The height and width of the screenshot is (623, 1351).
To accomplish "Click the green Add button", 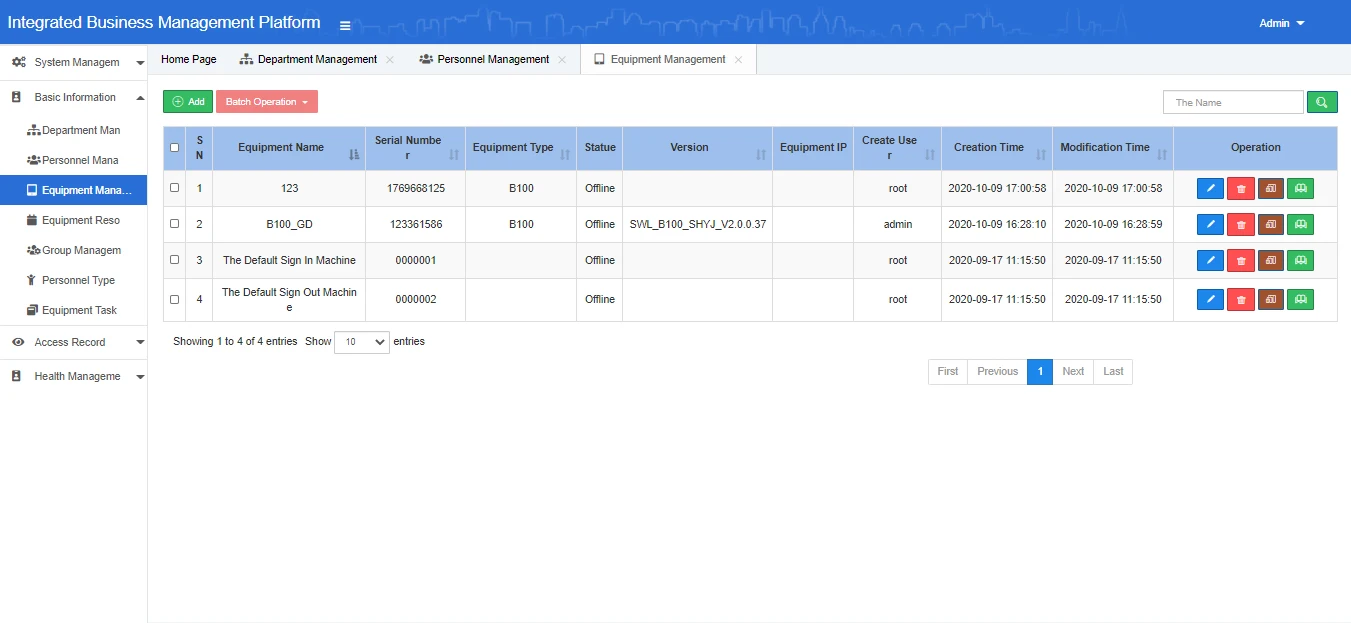I will pos(188,102).
